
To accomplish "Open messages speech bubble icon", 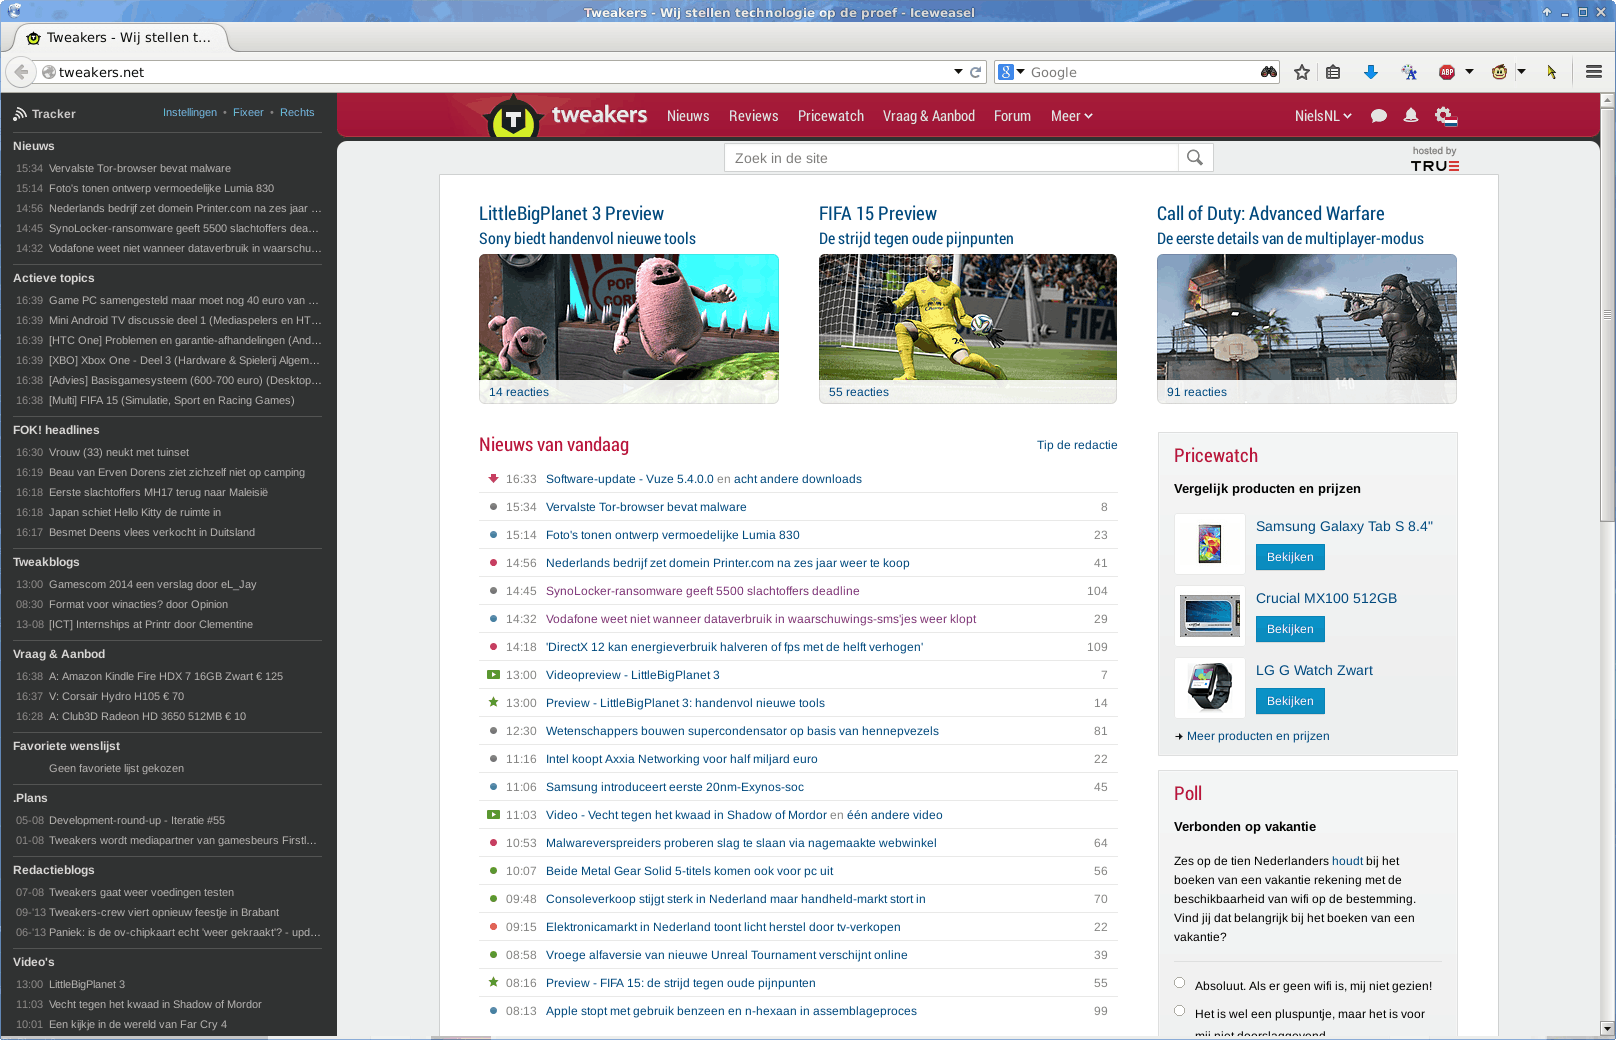I will pyautogui.click(x=1379, y=116).
